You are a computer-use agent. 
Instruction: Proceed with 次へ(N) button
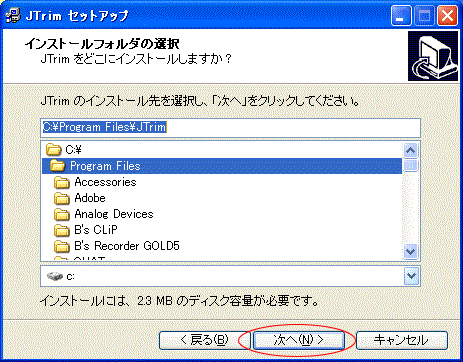pyautogui.click(x=298, y=340)
